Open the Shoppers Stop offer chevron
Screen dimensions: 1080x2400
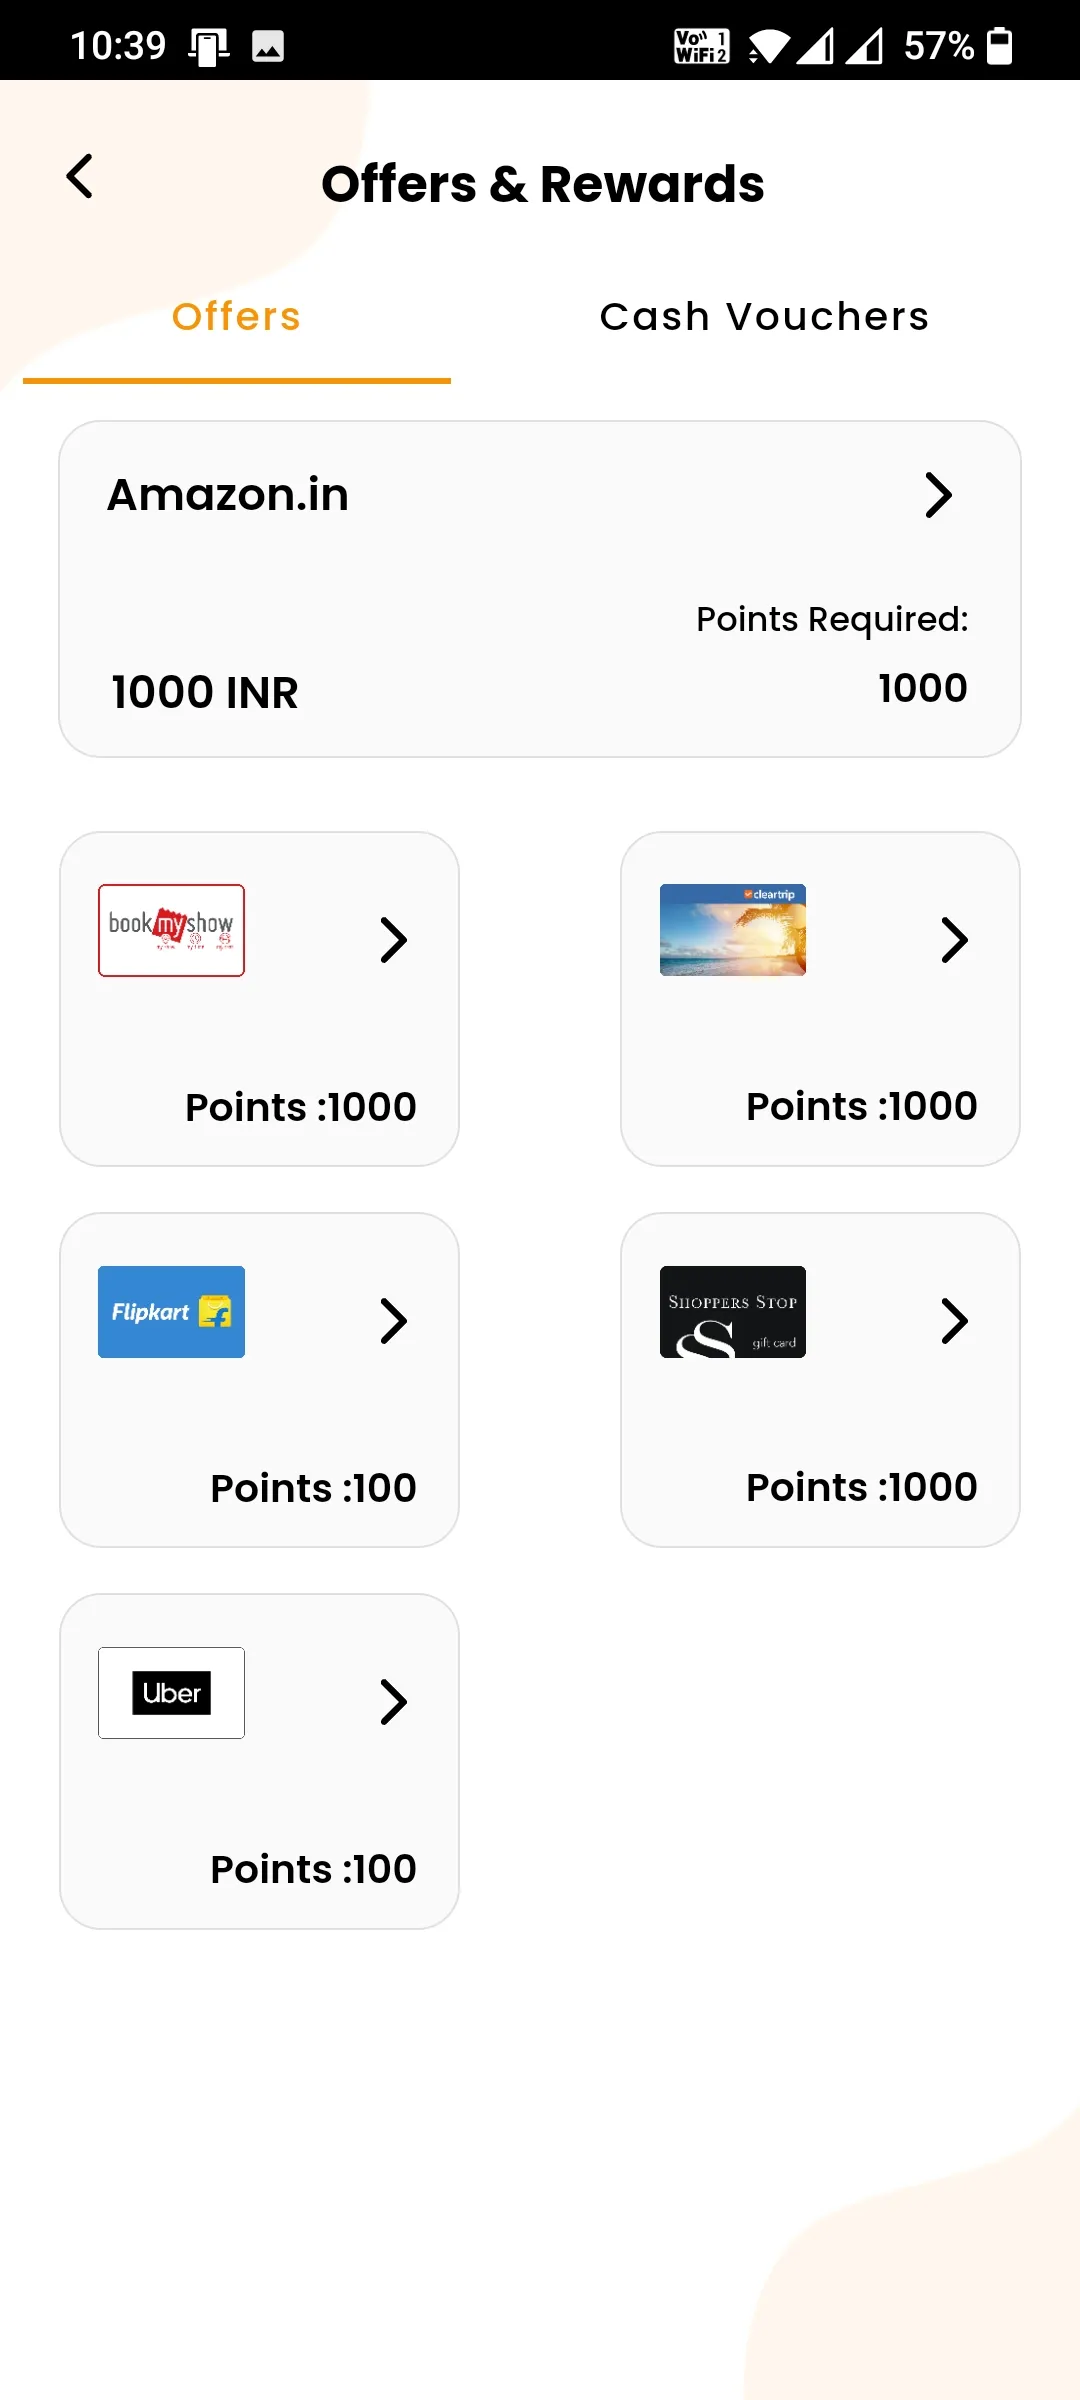click(955, 1321)
